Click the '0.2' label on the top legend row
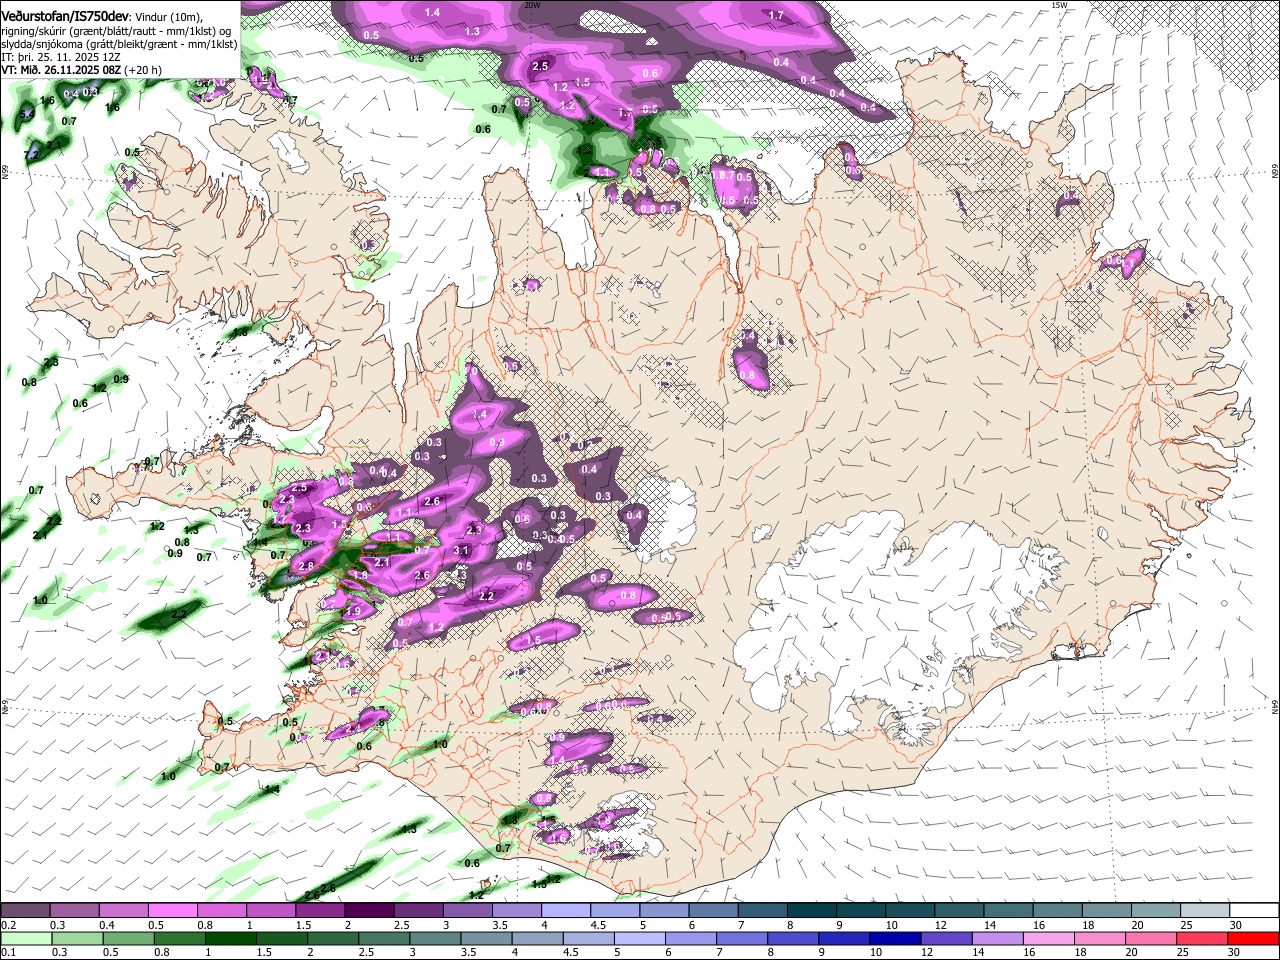This screenshot has width=1280, height=960. coord(7,925)
